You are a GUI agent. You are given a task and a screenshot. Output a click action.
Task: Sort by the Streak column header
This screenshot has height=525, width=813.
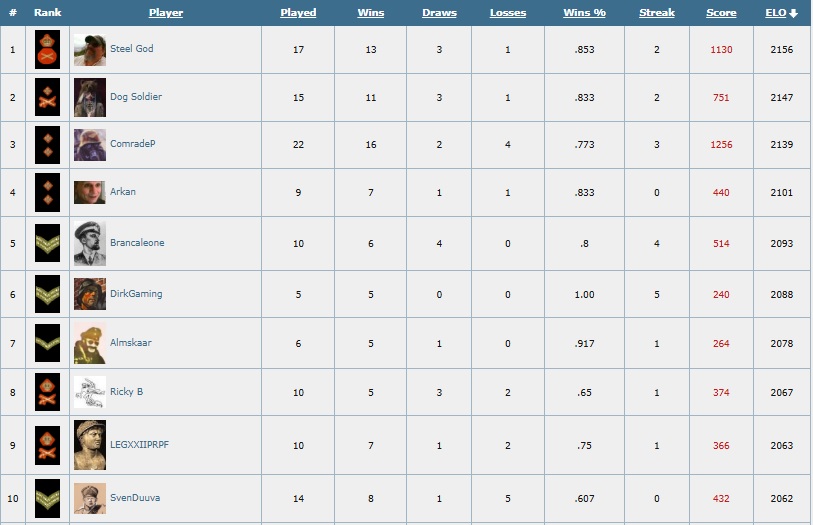[657, 13]
